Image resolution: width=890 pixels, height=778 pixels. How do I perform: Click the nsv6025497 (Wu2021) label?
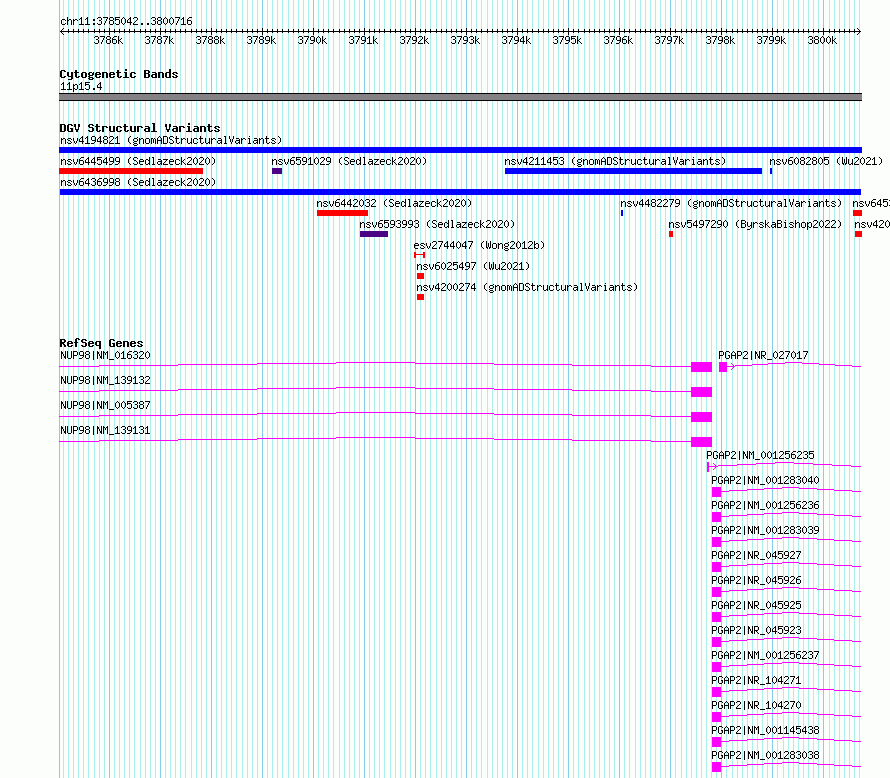pyautogui.click(x=473, y=266)
